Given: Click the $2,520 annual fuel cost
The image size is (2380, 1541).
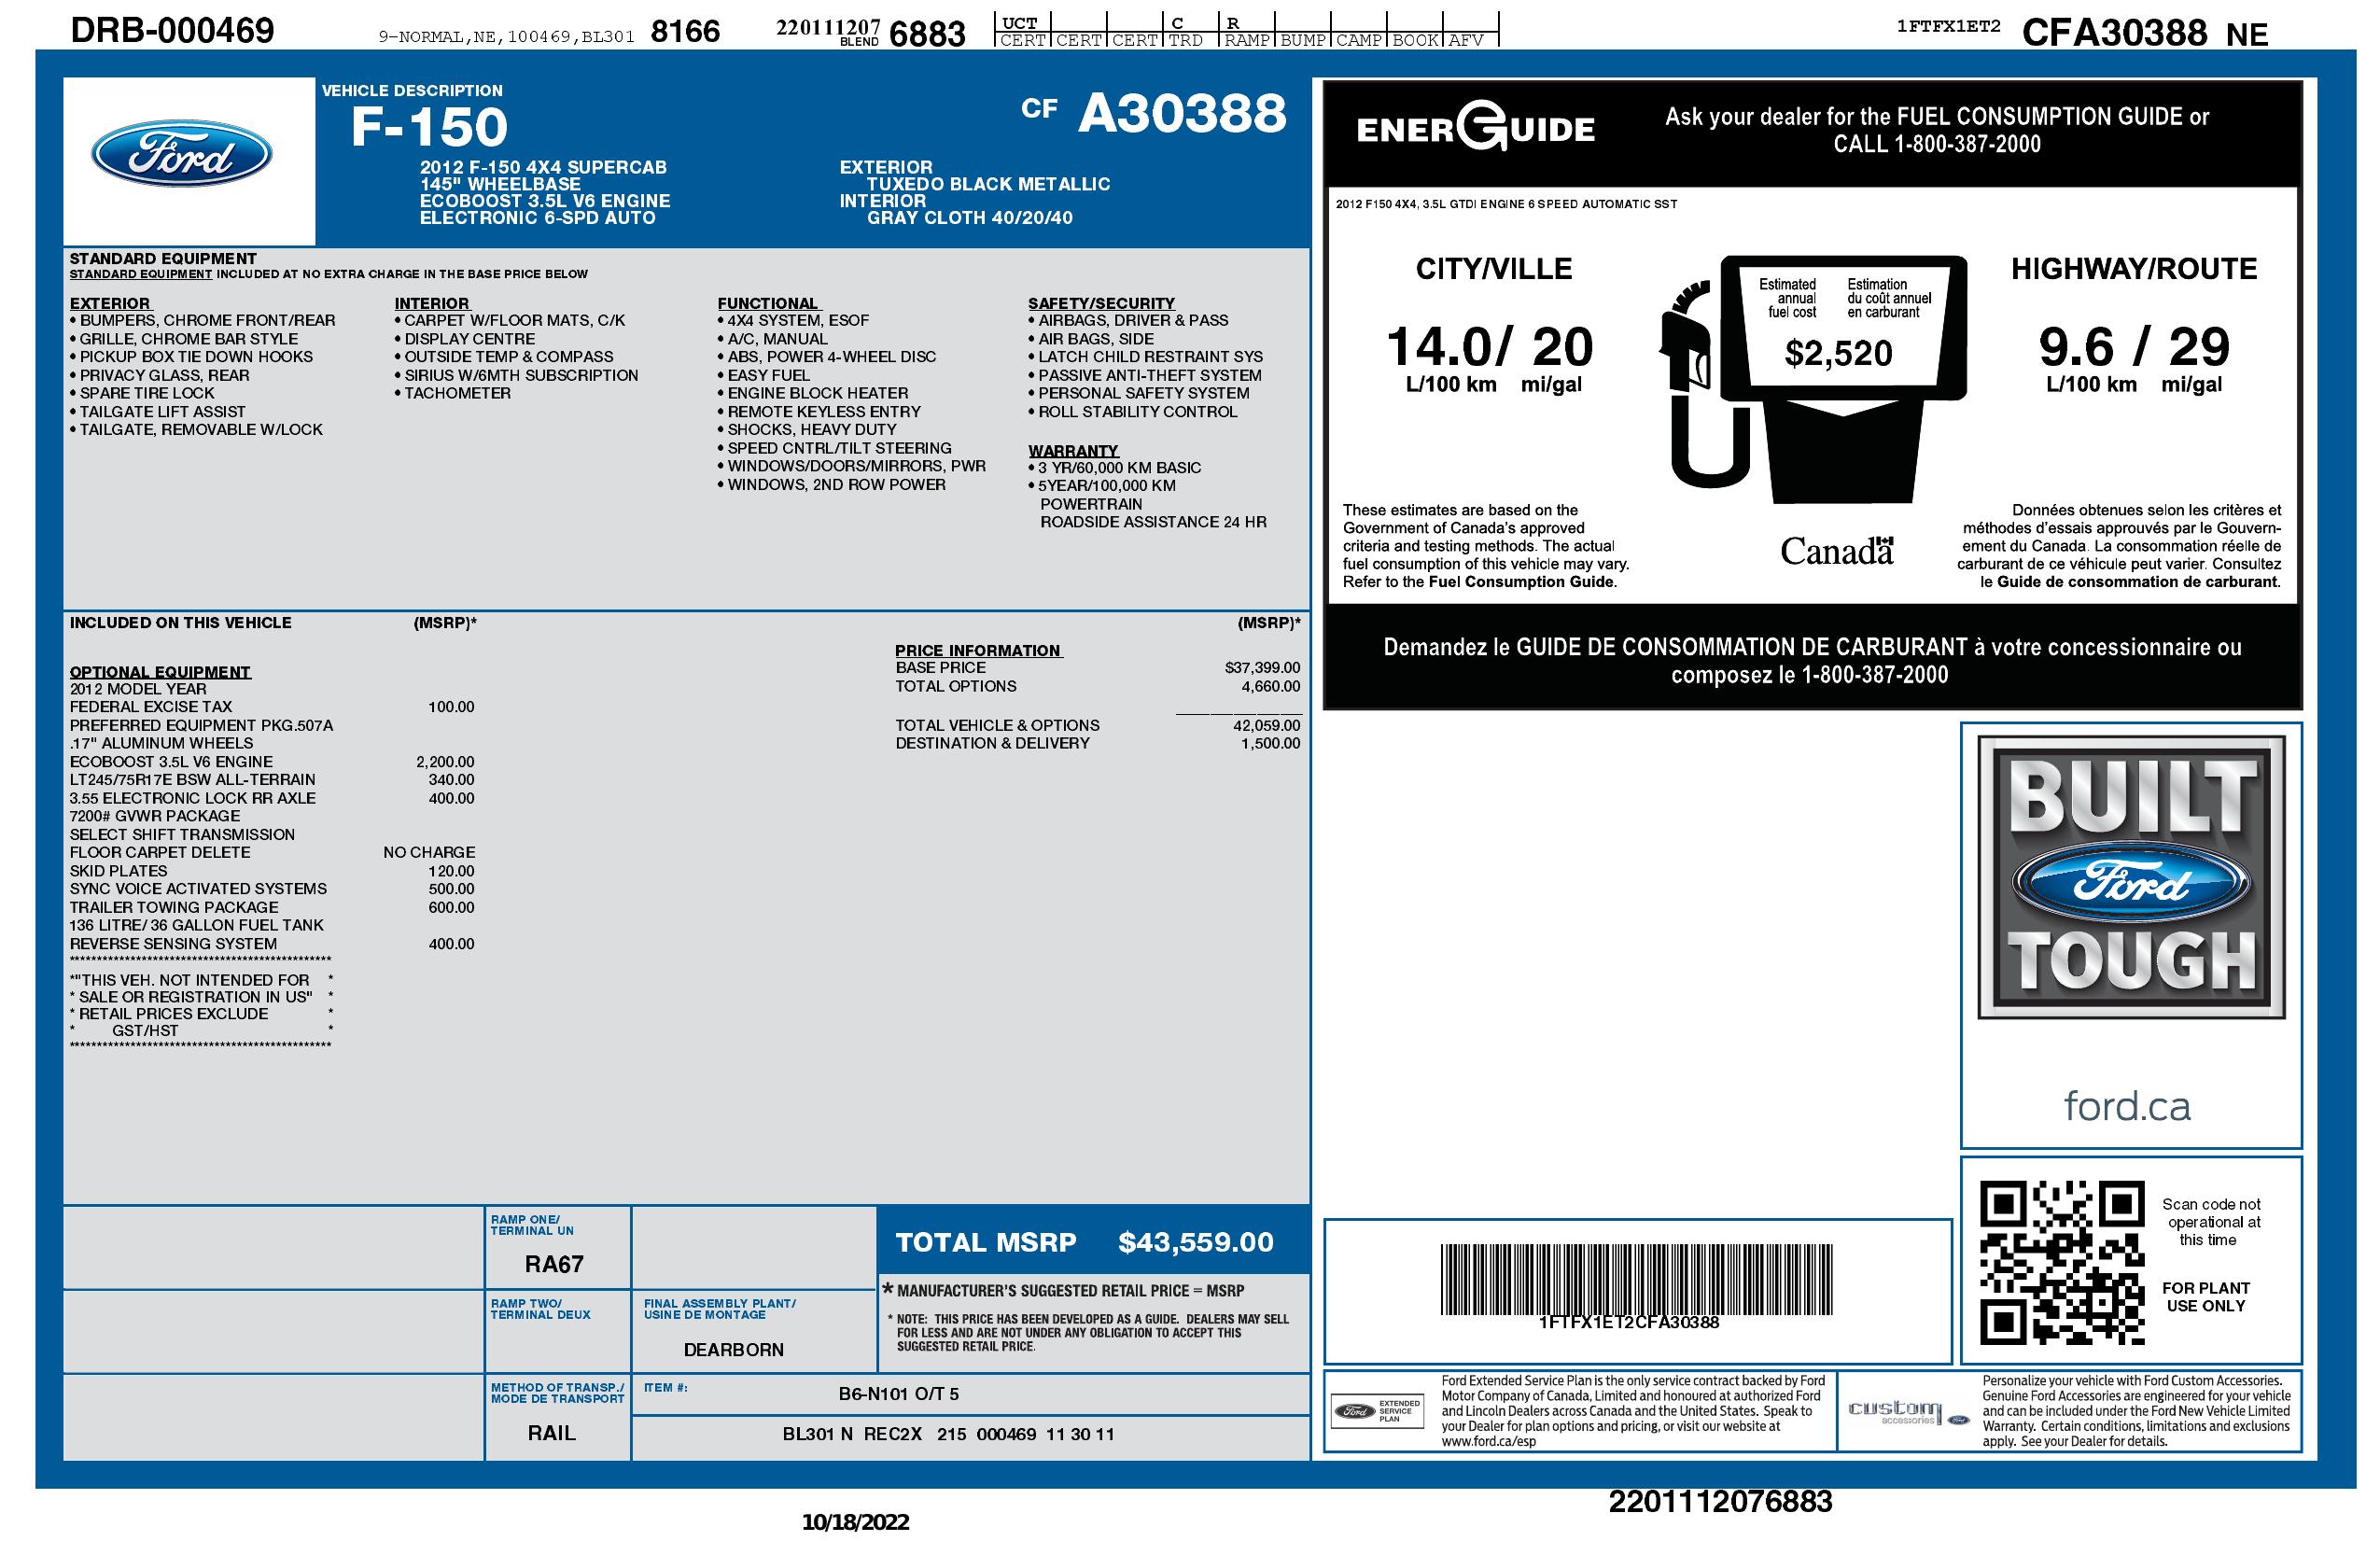Looking at the screenshot, I should coord(1838,353).
